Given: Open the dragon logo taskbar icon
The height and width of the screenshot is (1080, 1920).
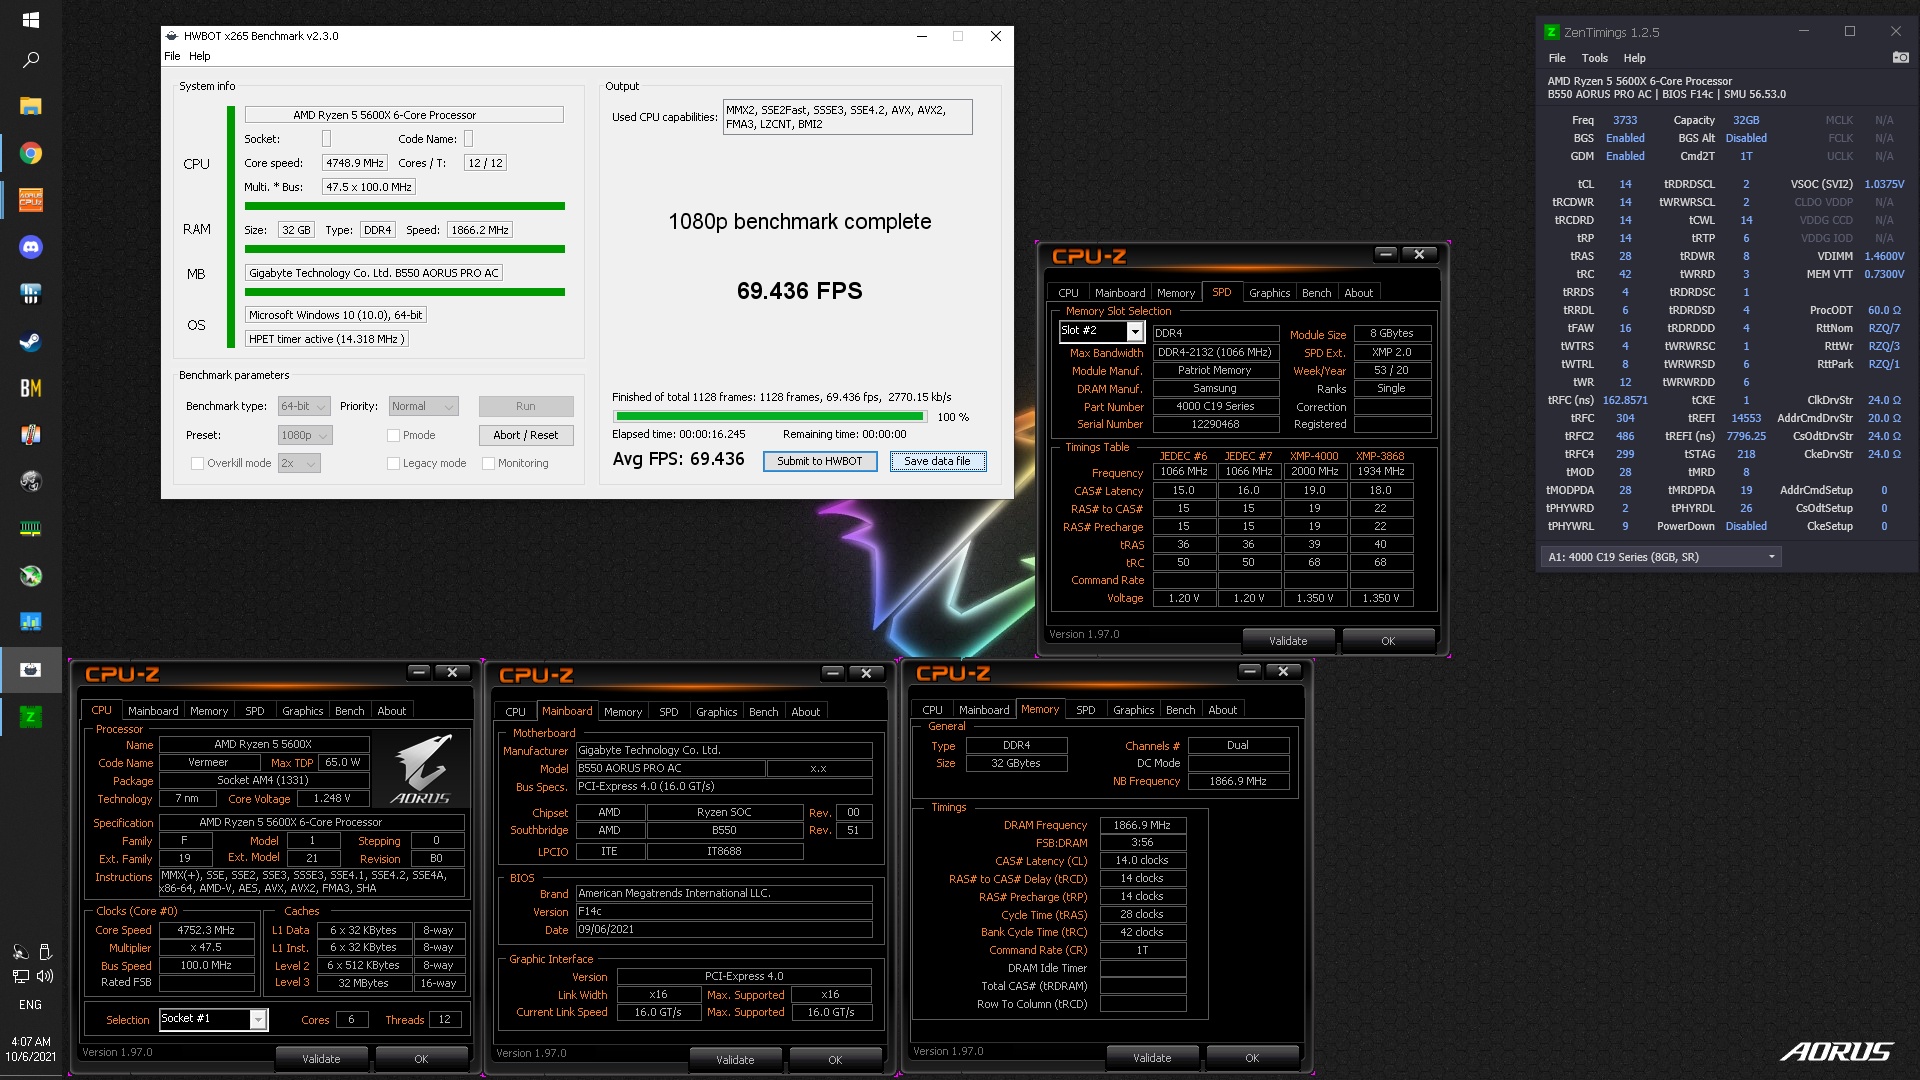Looking at the screenshot, I should (30, 482).
